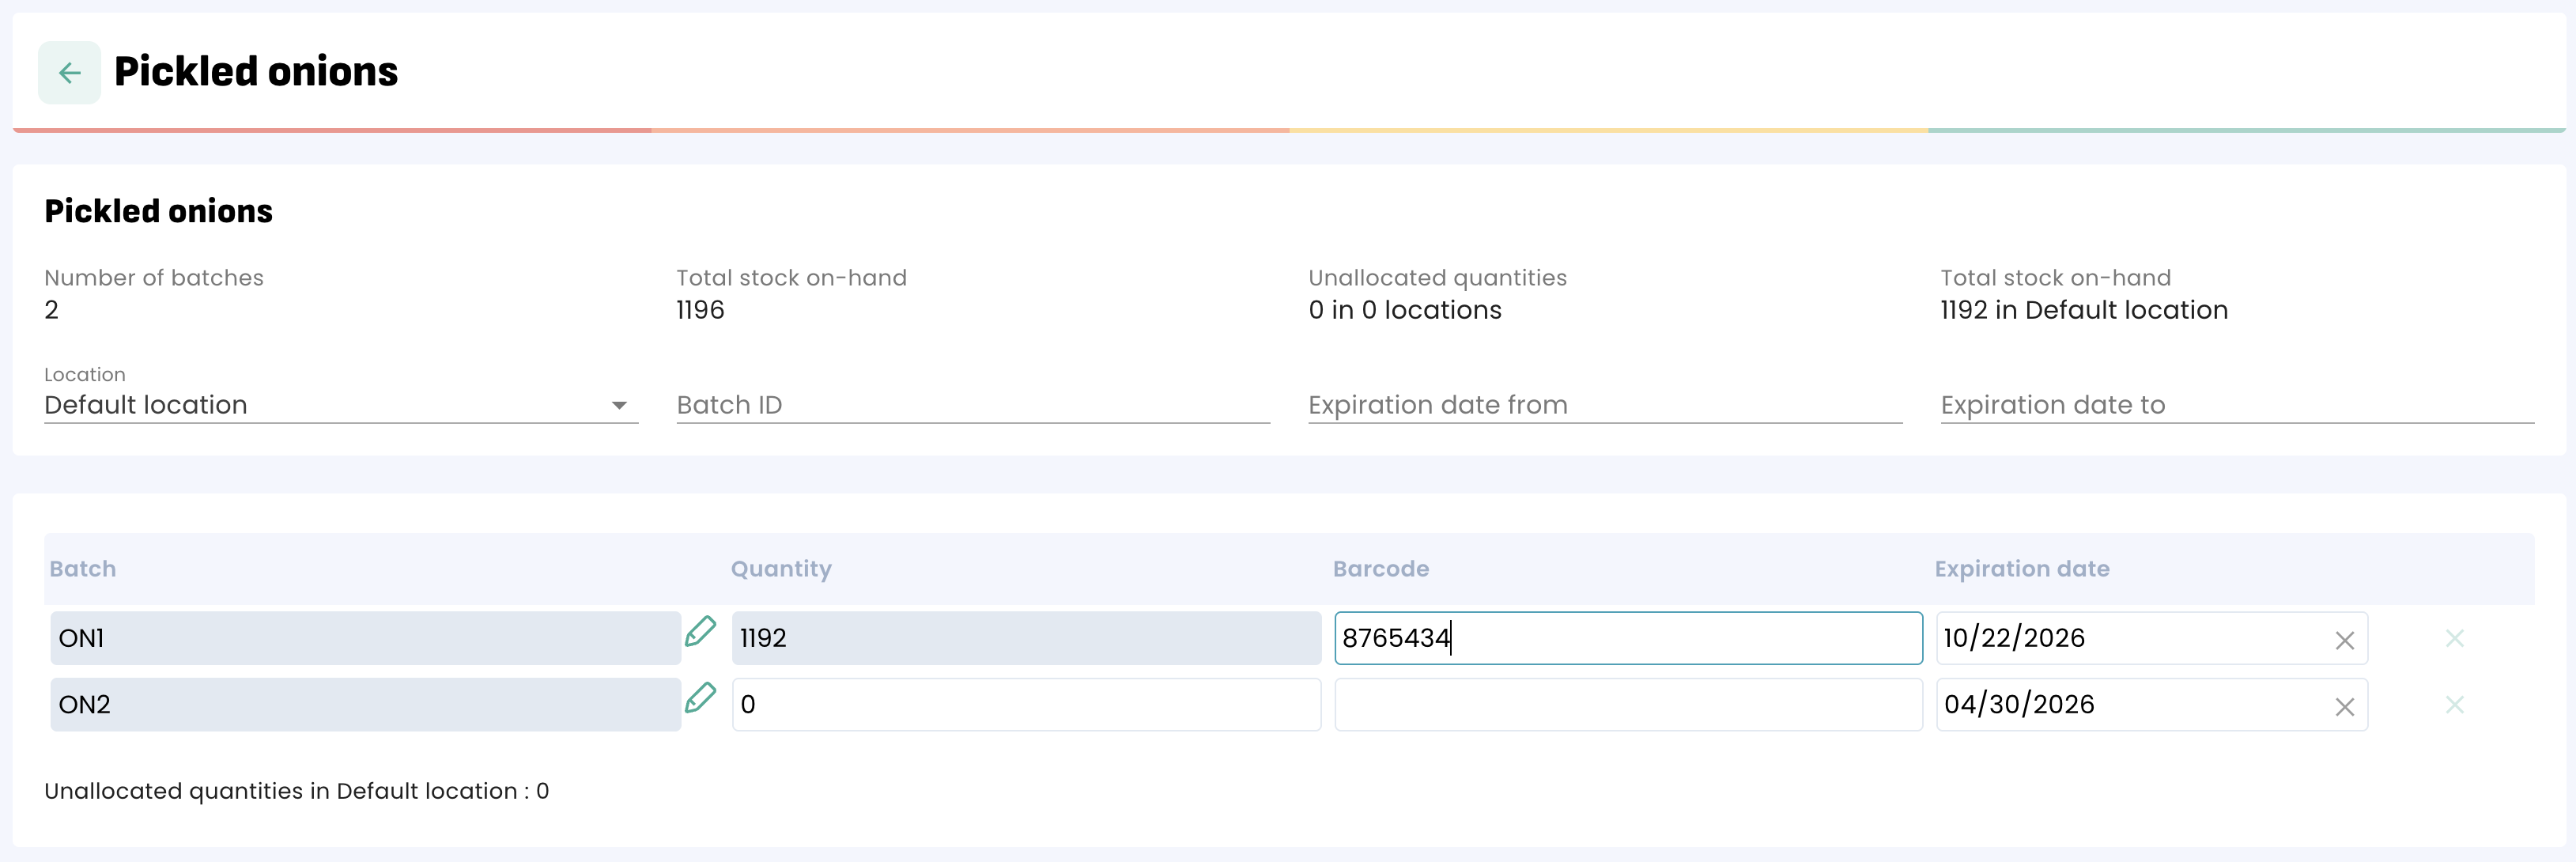Viewport: 2576px width, 862px height.
Task: Open the ON2 expiration date 04/30/2026 field
Action: click(x=2120, y=705)
